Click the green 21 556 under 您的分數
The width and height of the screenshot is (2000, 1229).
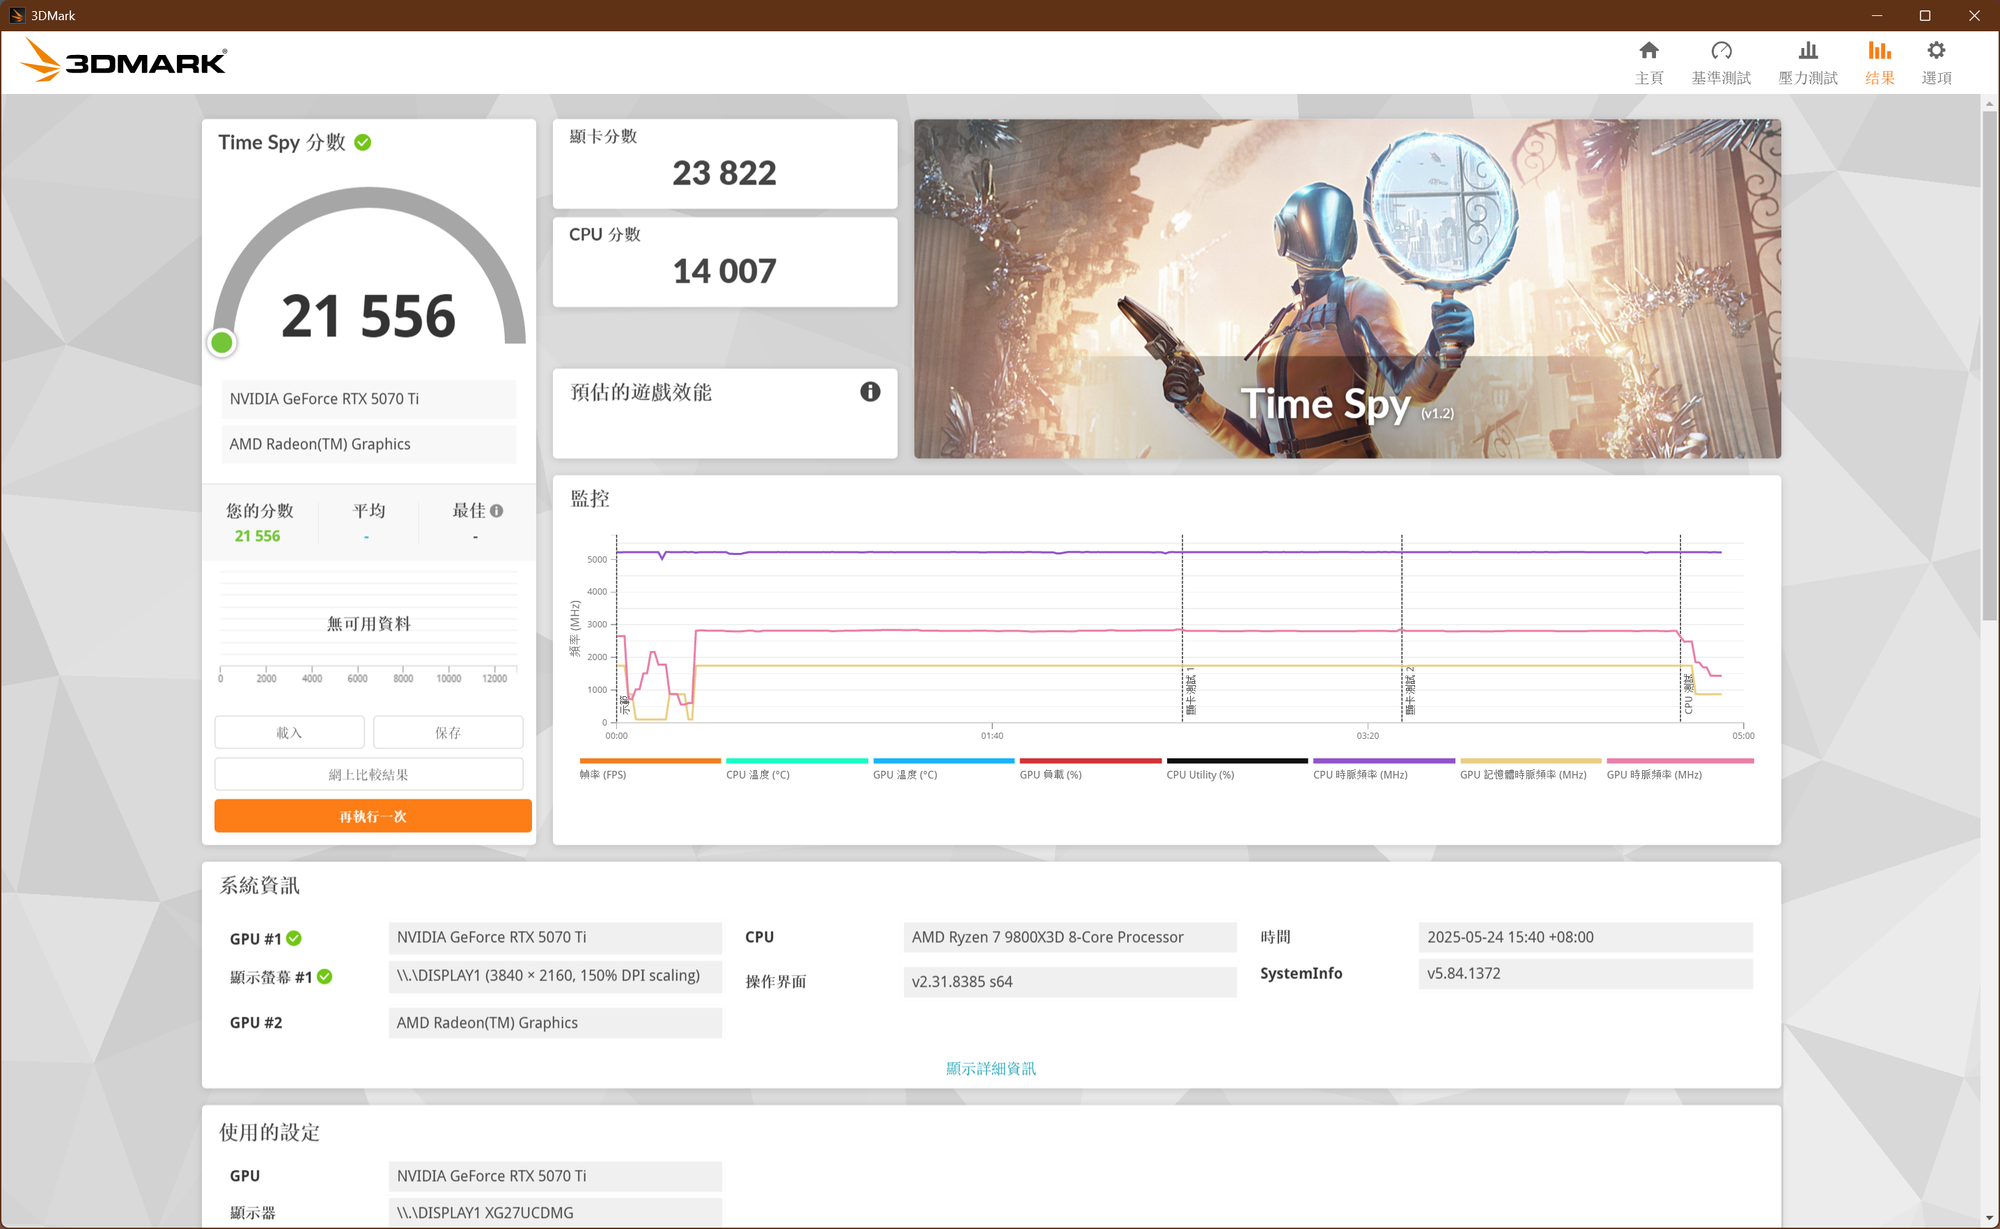pos(257,536)
